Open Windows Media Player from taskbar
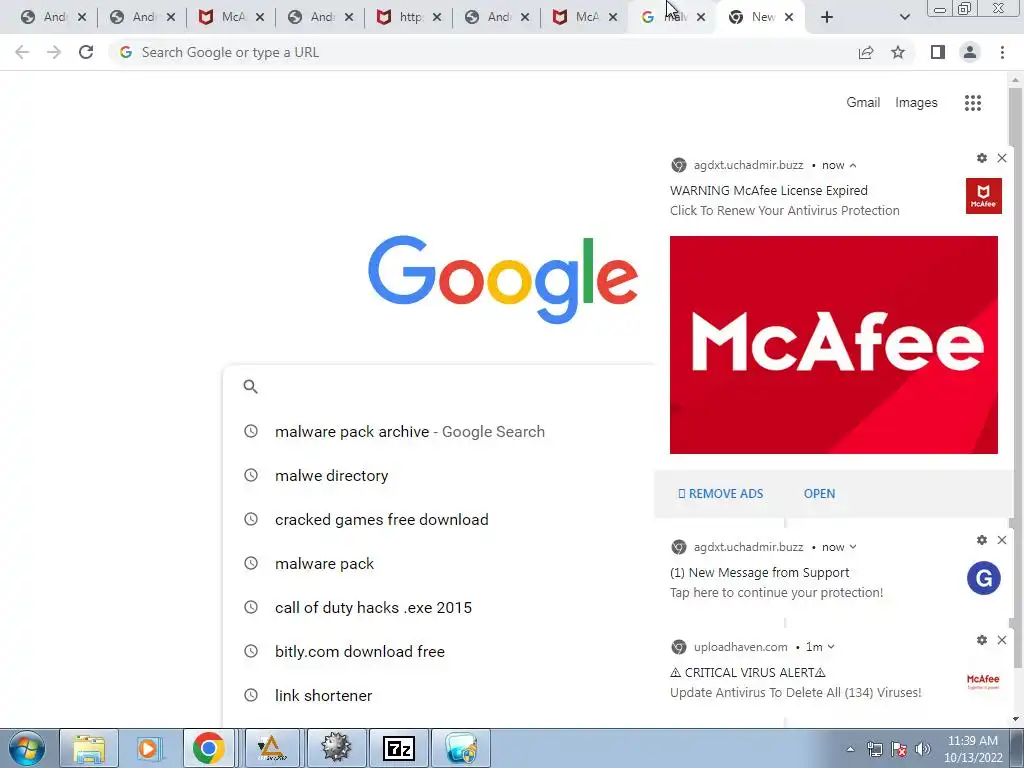Screen dimensions: 1024x768 point(149,748)
